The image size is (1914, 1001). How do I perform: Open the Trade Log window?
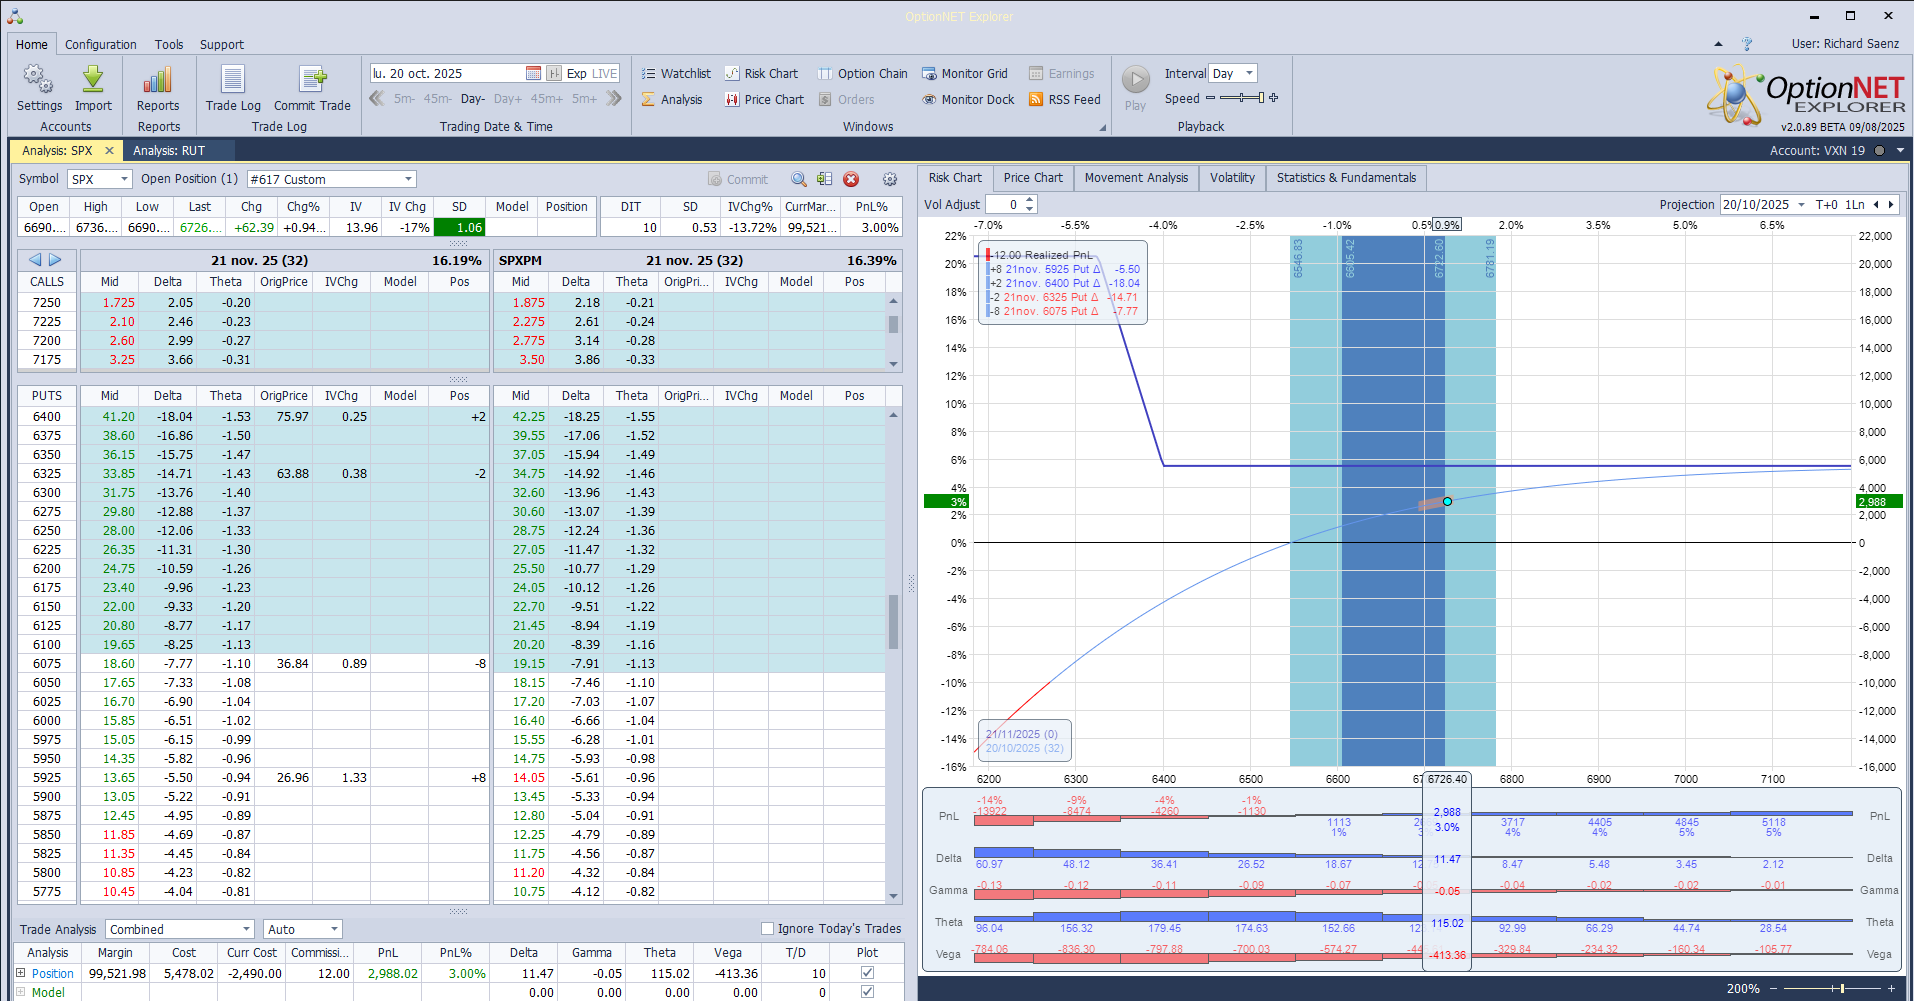[233, 88]
